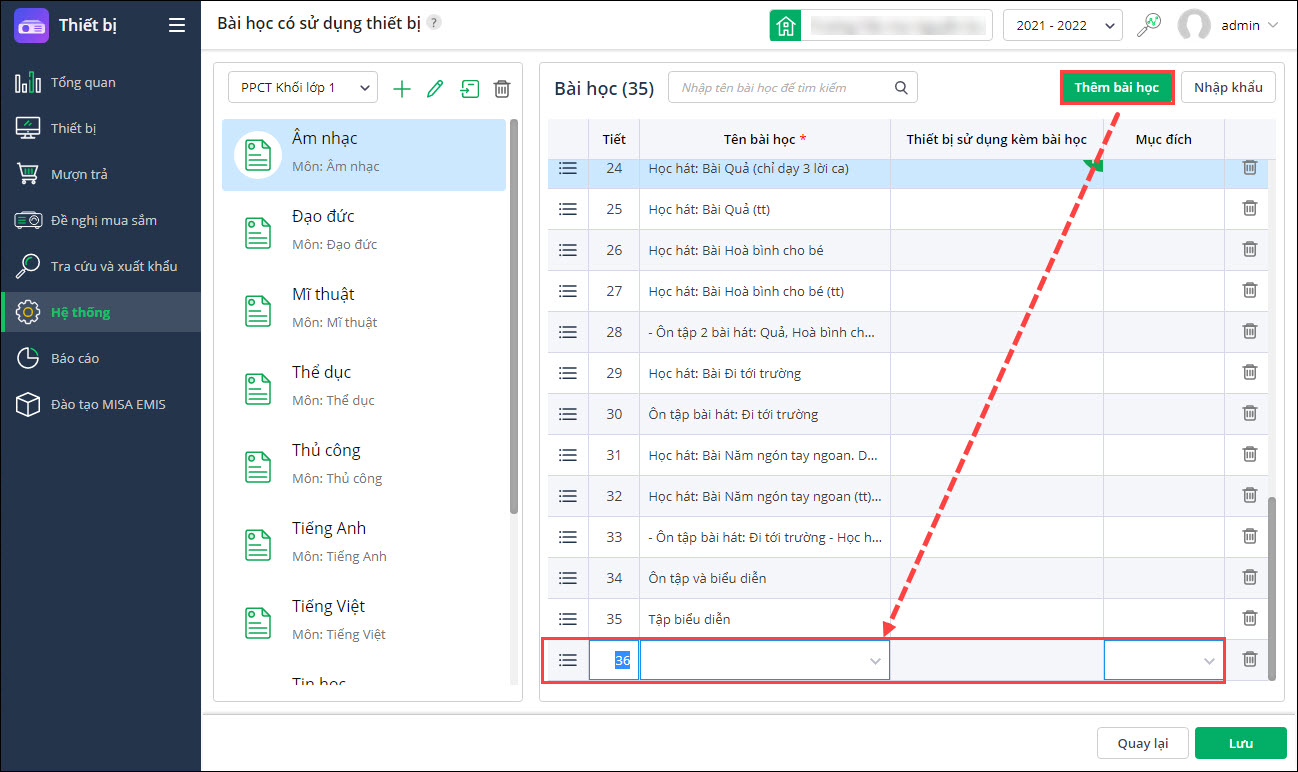The height and width of the screenshot is (772, 1298).
Task: Click the green import icon beside the pencil
Action: coord(469,89)
